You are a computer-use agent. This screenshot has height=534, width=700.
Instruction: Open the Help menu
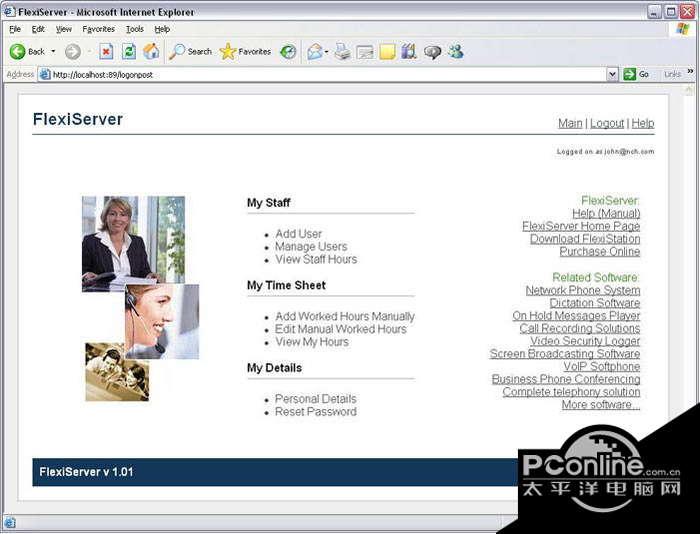[162, 29]
